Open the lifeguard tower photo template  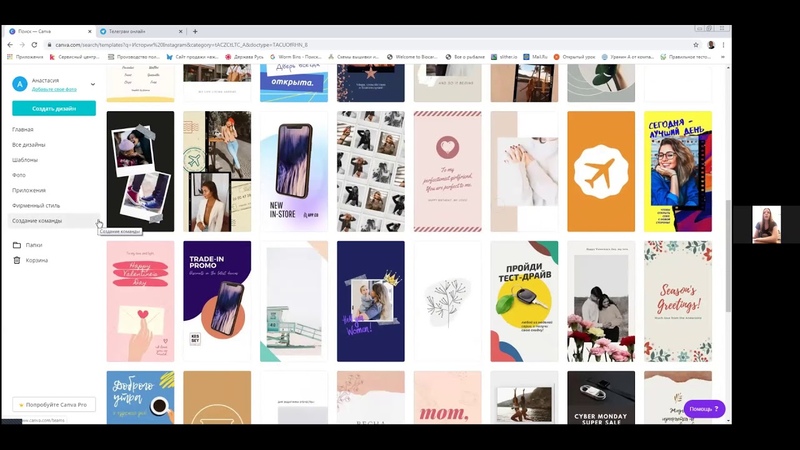coord(294,302)
